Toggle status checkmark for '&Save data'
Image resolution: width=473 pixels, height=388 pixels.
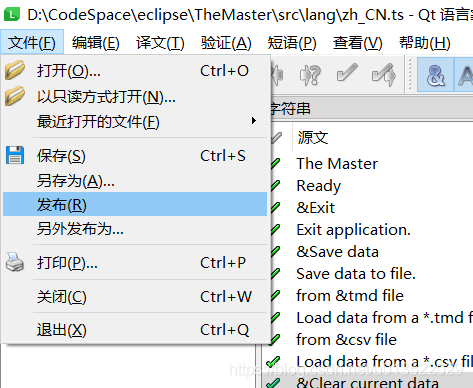[275, 252]
